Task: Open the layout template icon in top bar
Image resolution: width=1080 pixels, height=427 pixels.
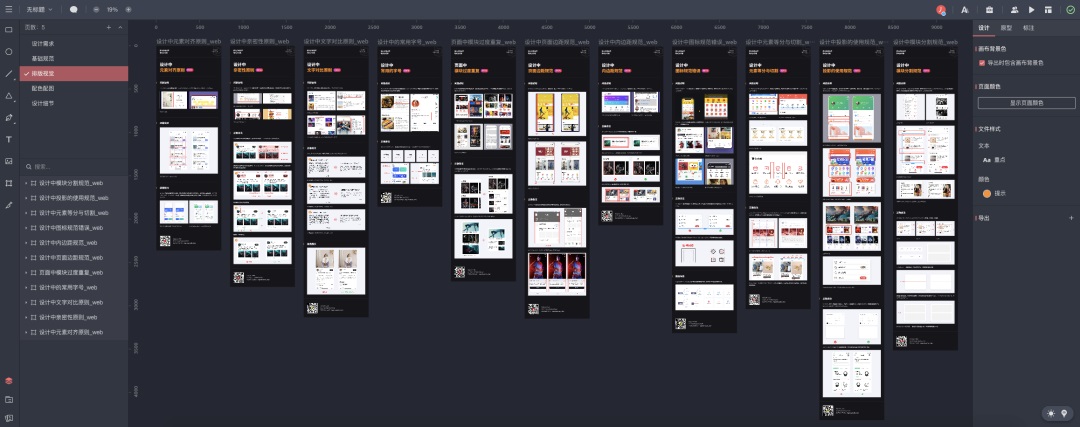Action: pos(1048,10)
